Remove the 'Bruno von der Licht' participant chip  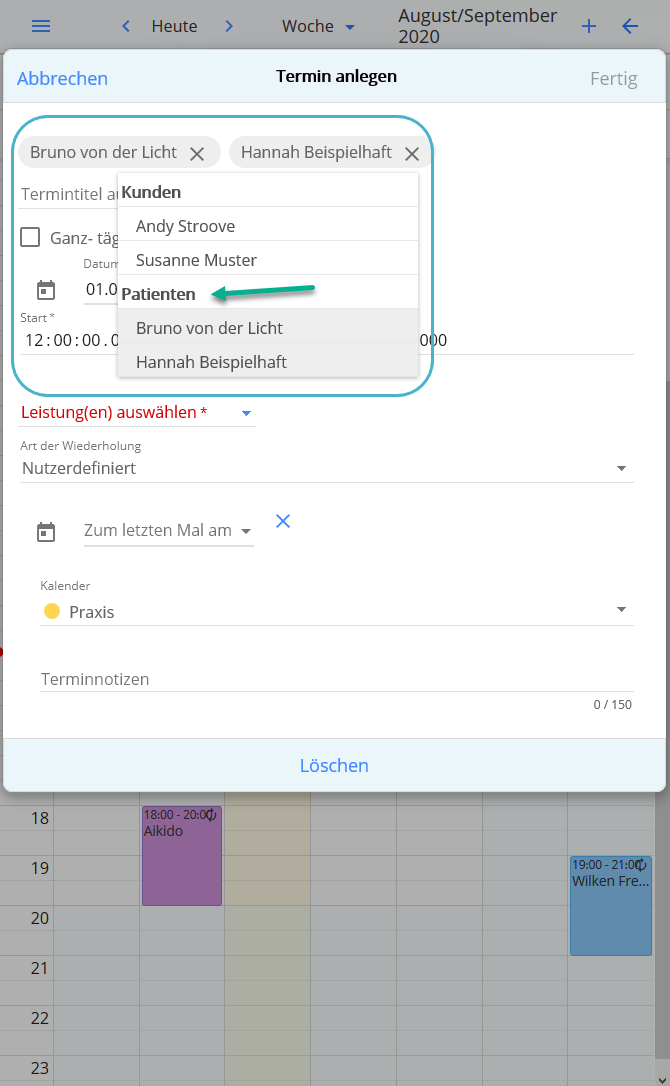pyautogui.click(x=198, y=152)
